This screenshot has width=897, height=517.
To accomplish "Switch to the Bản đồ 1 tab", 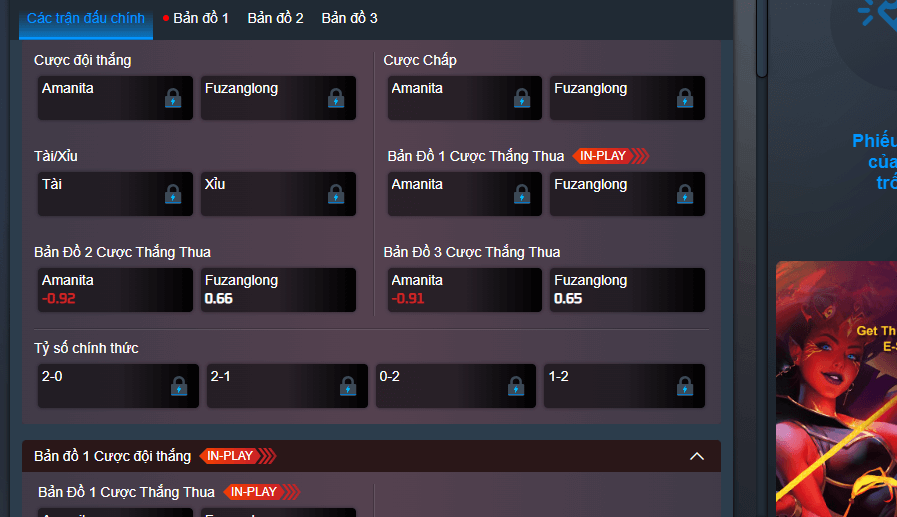I will [x=200, y=18].
